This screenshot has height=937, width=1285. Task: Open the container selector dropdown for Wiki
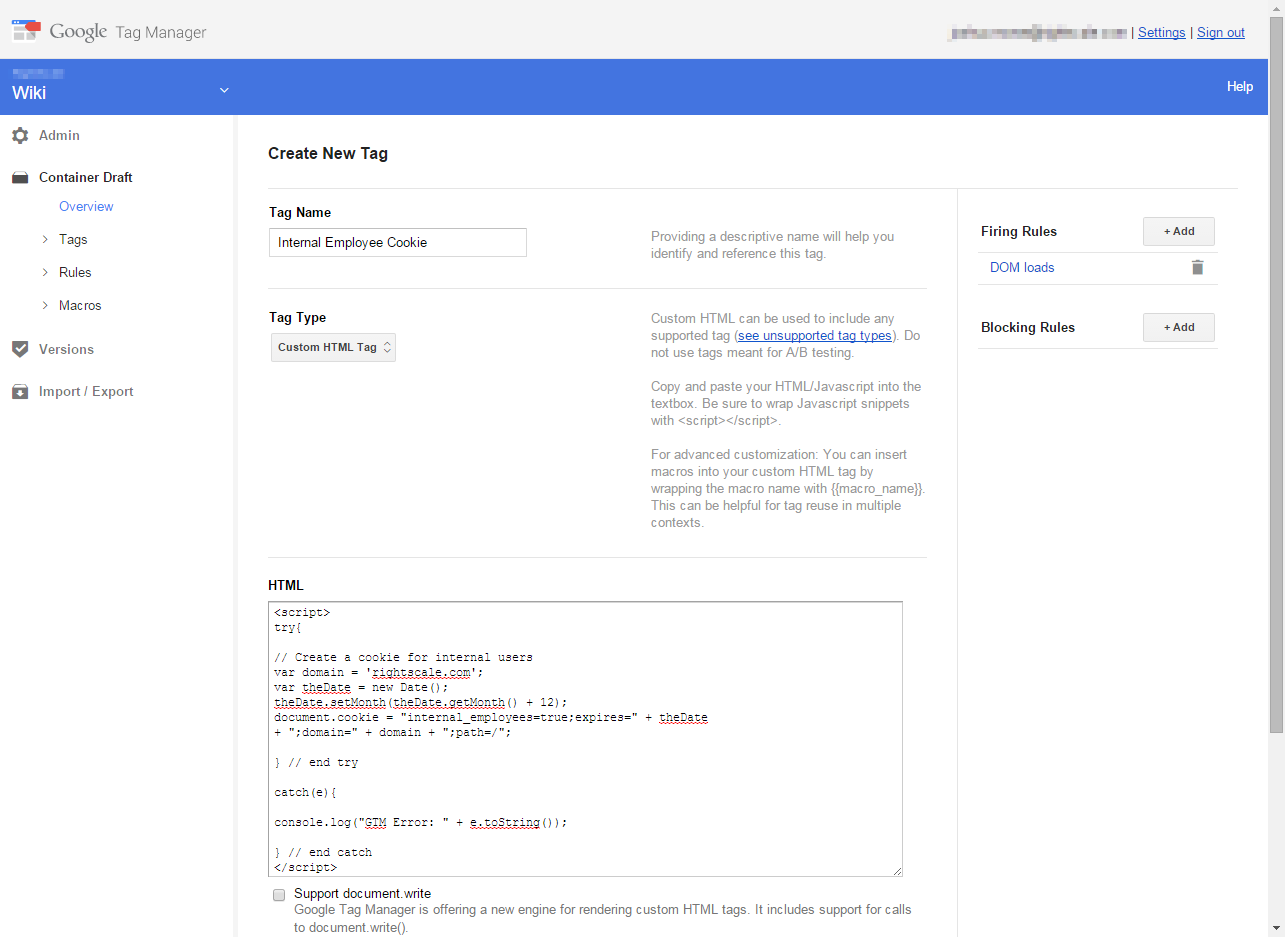[224, 88]
